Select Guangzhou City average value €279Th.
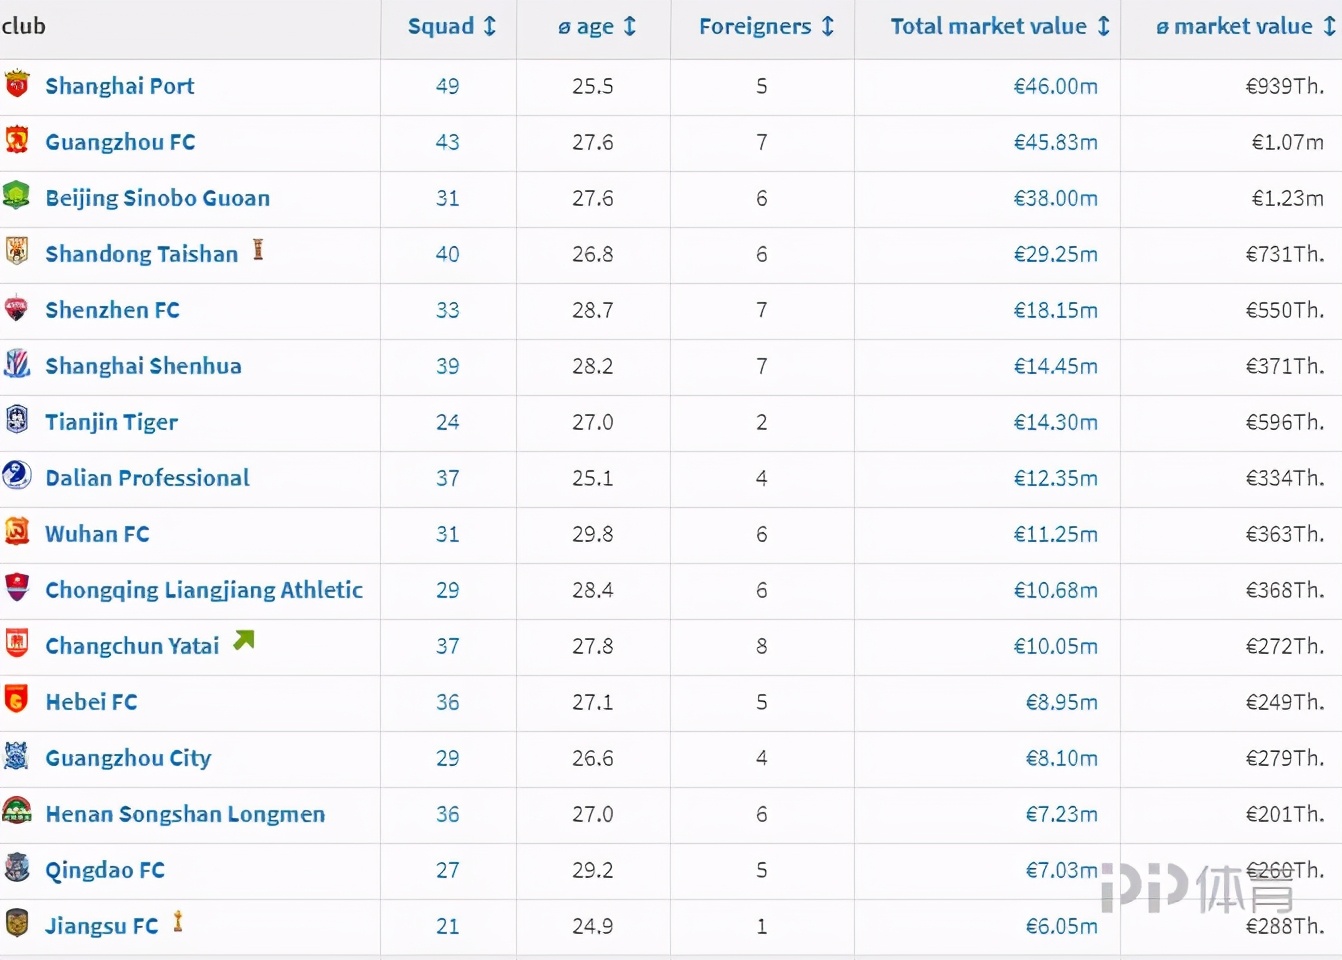 pos(1285,758)
